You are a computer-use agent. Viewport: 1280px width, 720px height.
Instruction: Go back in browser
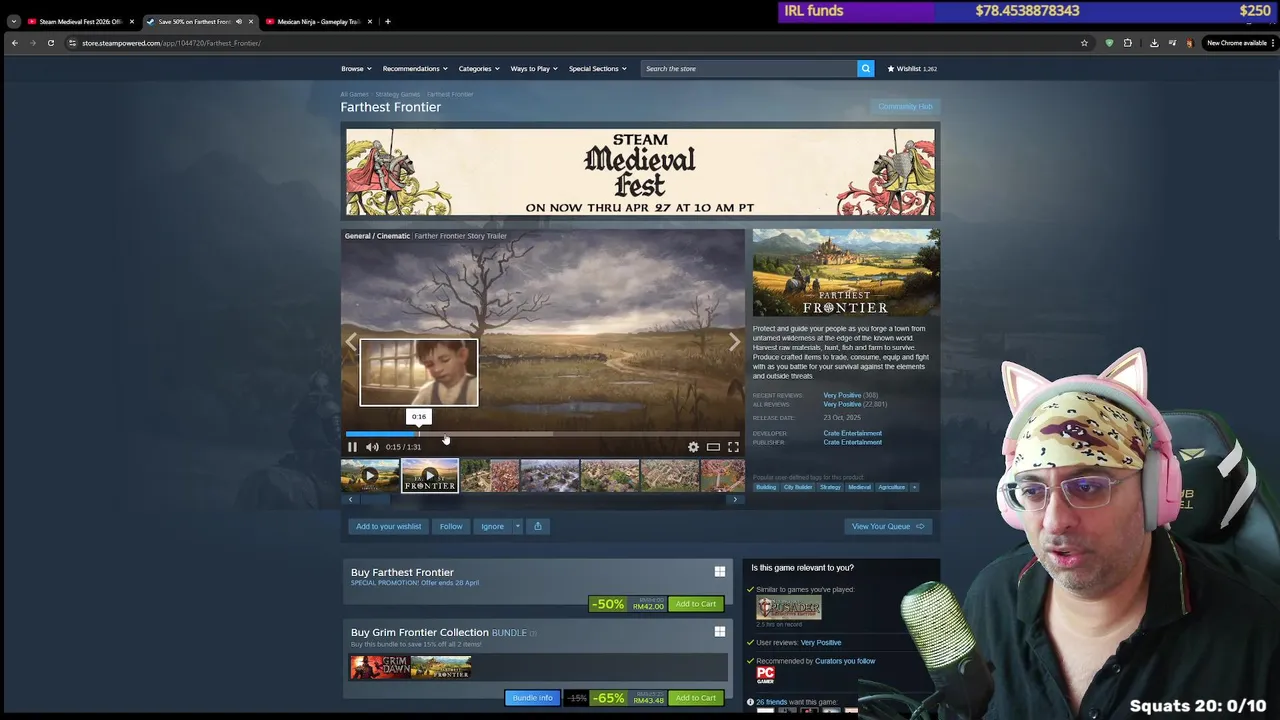(x=15, y=43)
